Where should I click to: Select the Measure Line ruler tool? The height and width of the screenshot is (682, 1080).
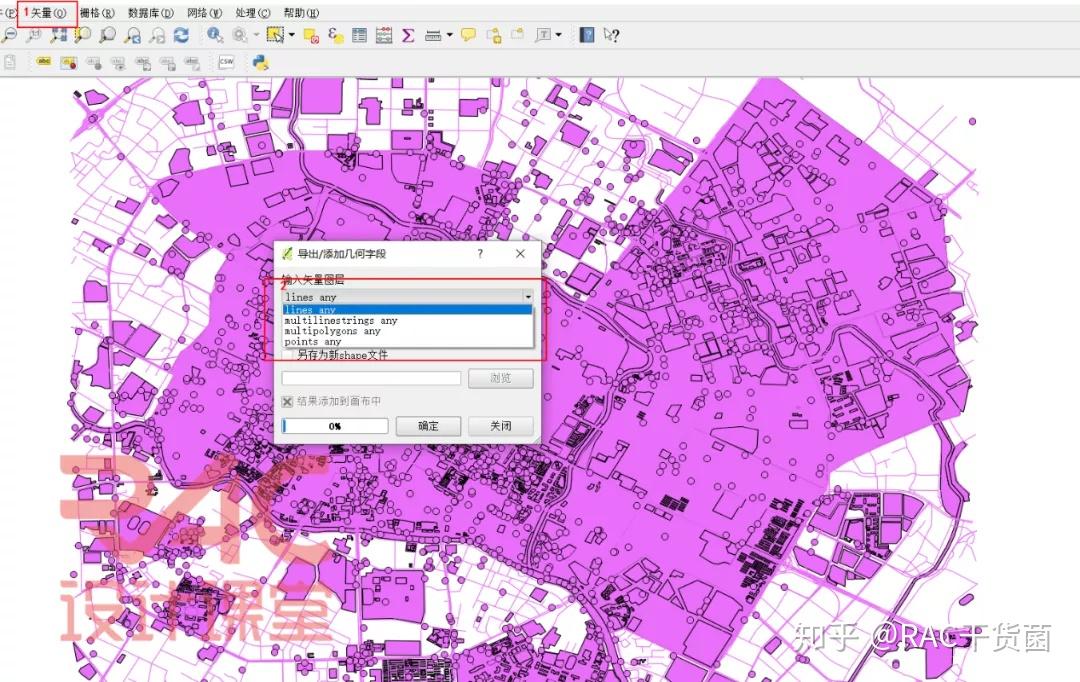coord(433,35)
